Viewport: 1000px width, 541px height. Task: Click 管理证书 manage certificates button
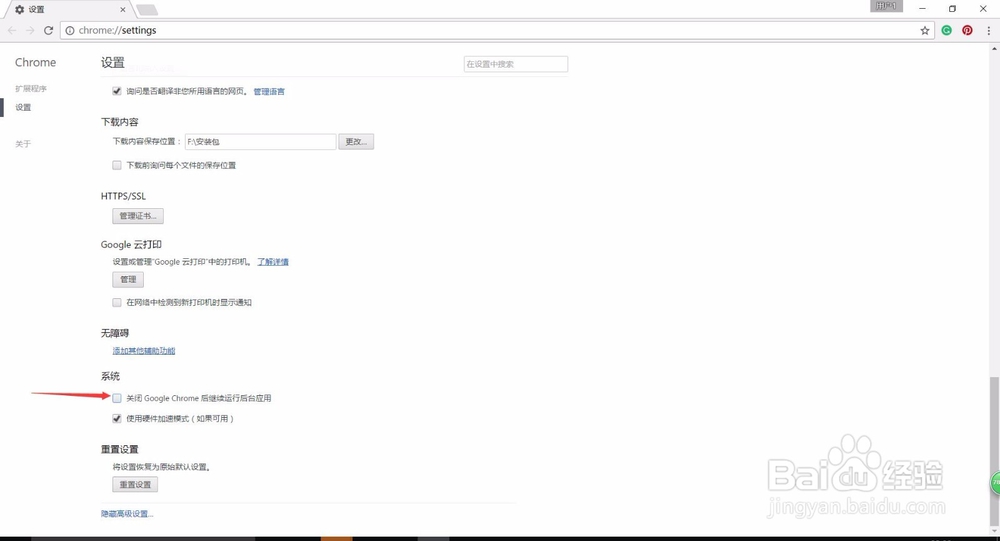point(138,216)
